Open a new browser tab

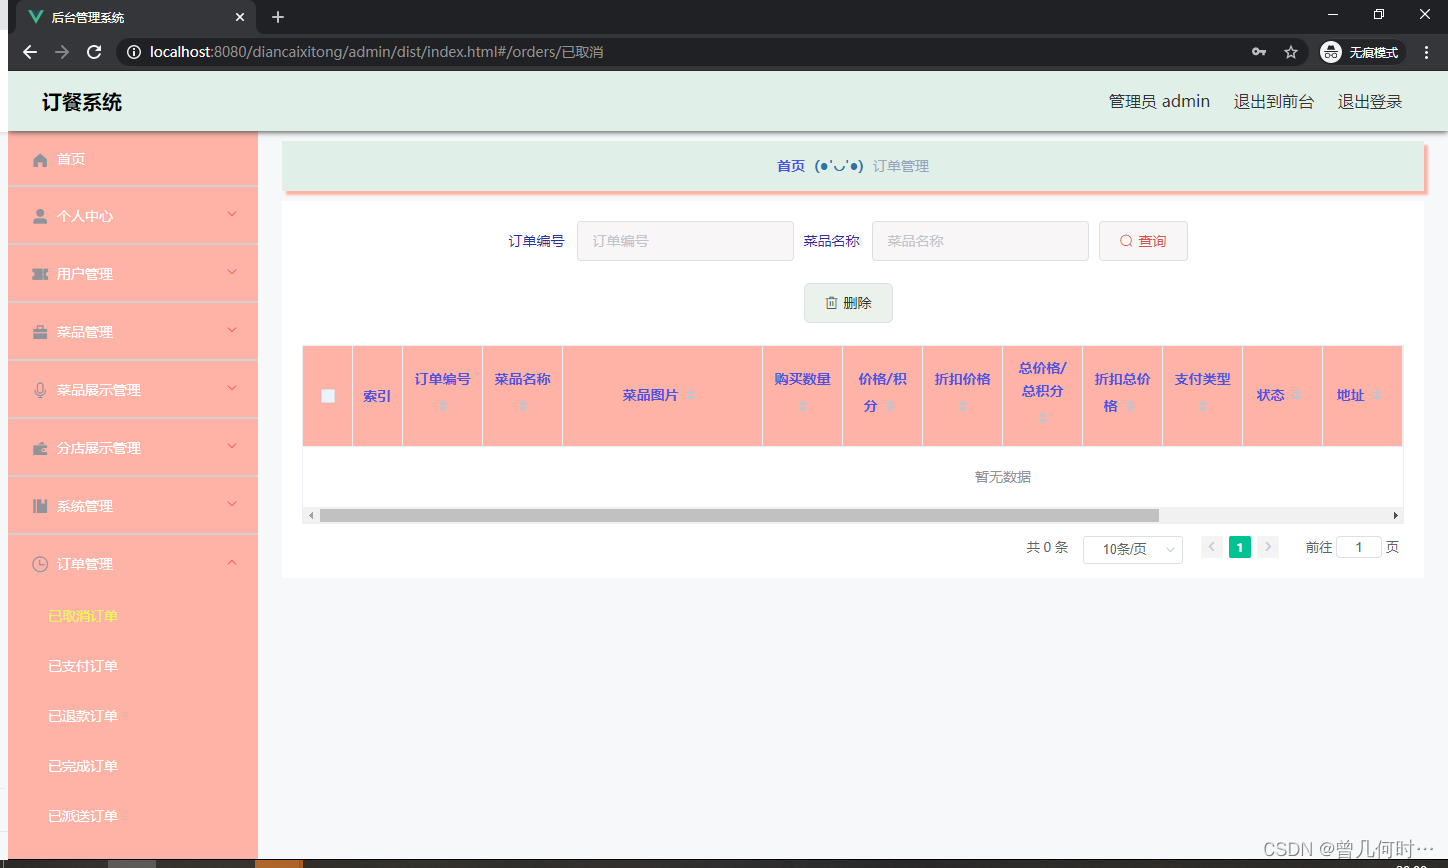[x=278, y=17]
